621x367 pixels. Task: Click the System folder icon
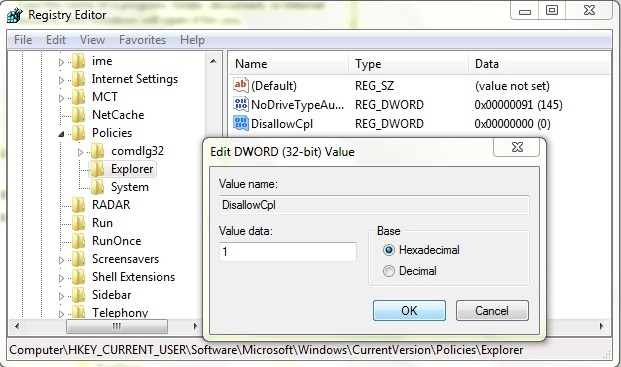[97, 187]
